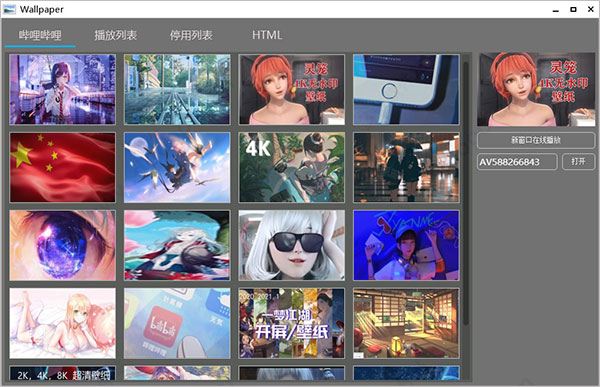Pick the bilibili app icon wallpaper

click(177, 323)
